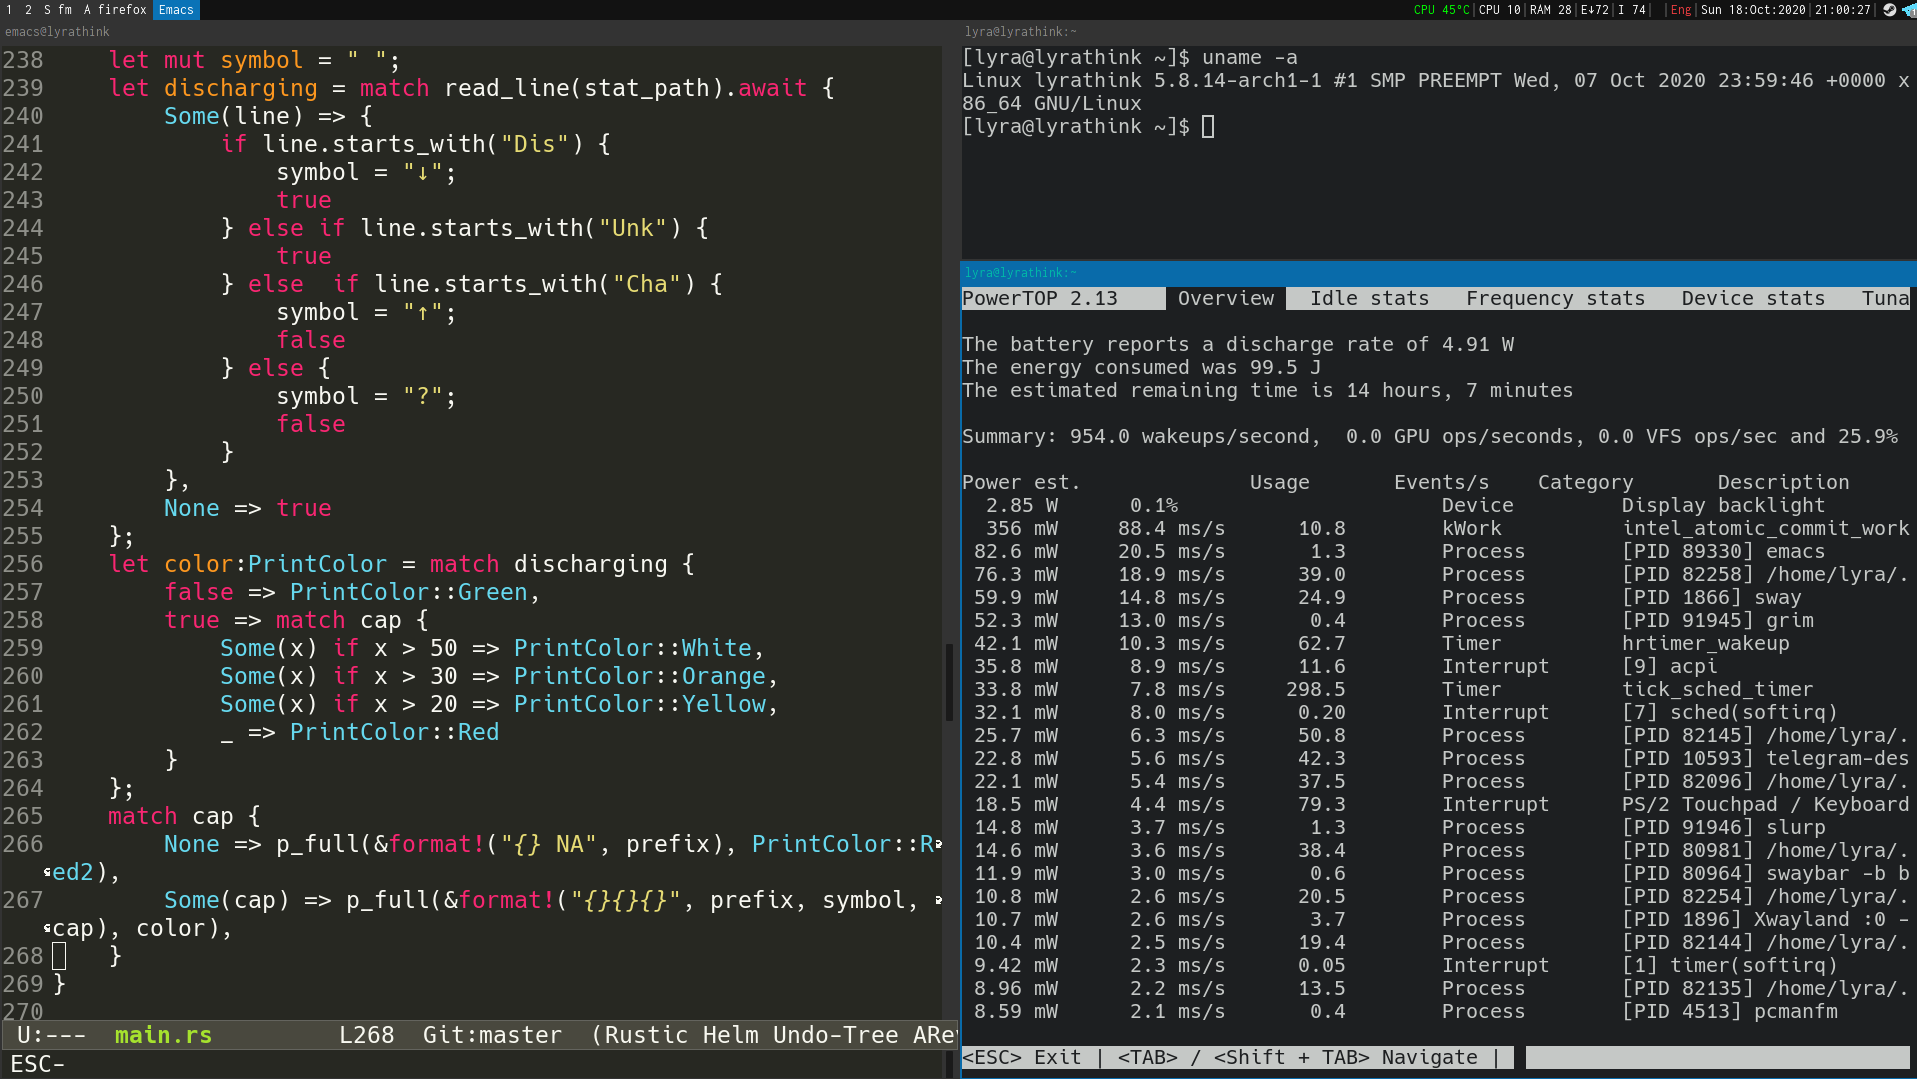Image resolution: width=1917 pixels, height=1079 pixels.
Task: Click the terminal prompt cursor after uname output
Action: [x=1208, y=126]
